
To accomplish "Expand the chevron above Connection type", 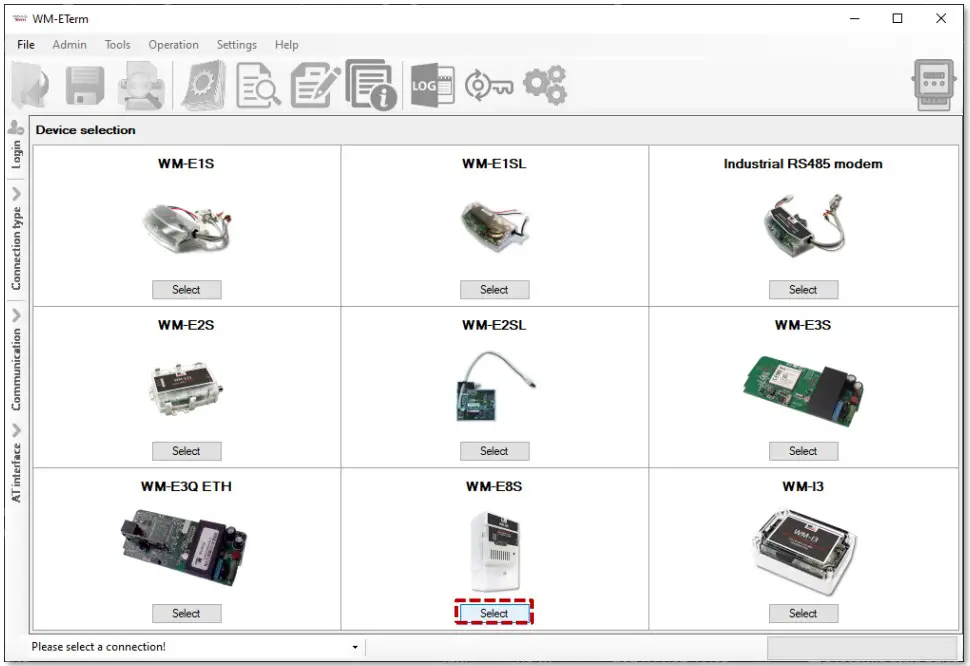I will click(16, 194).
